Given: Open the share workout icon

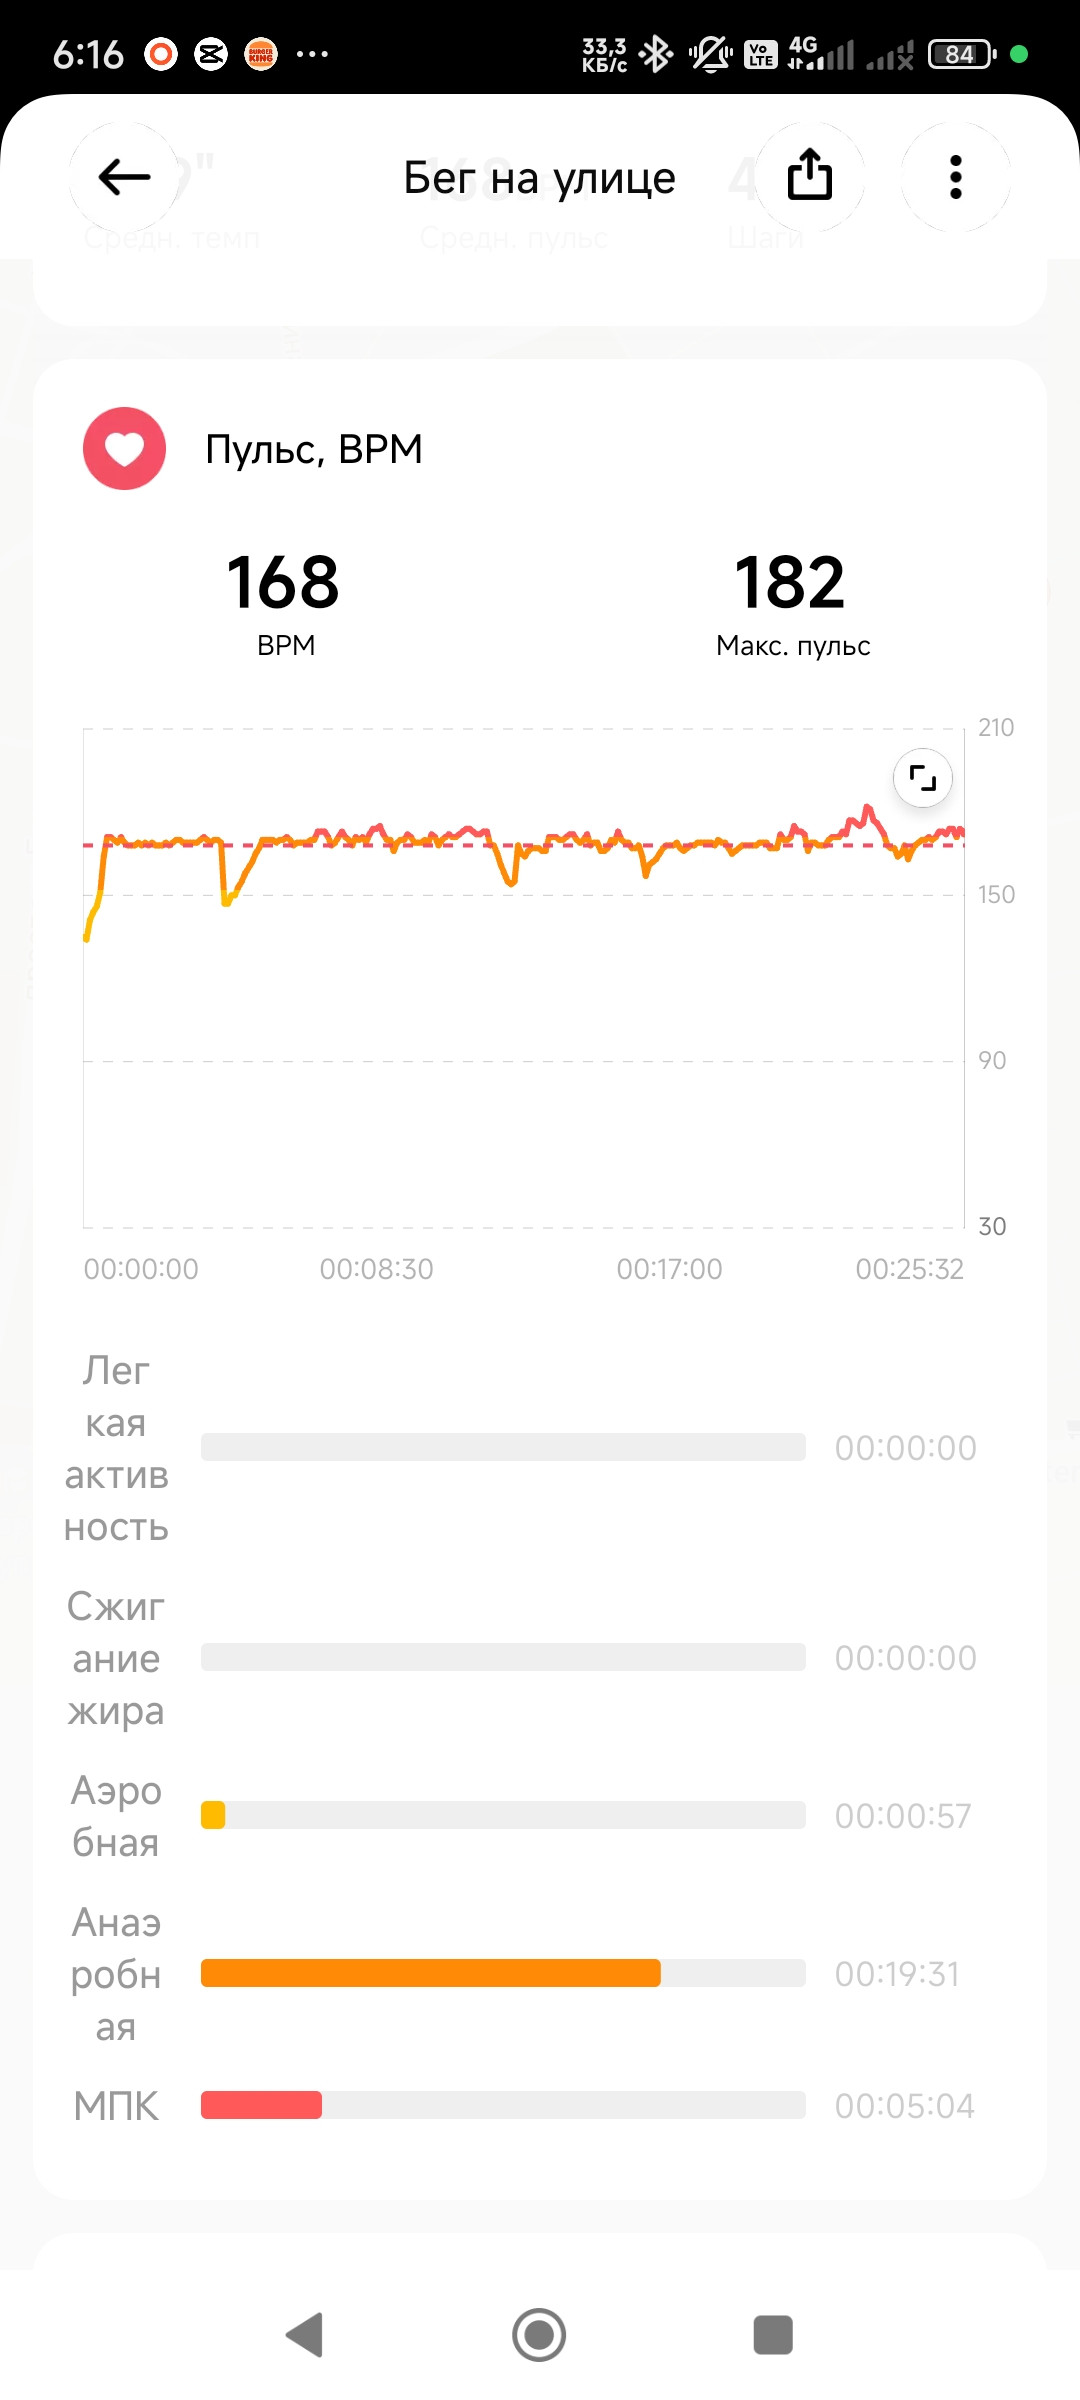Looking at the screenshot, I should click(809, 176).
